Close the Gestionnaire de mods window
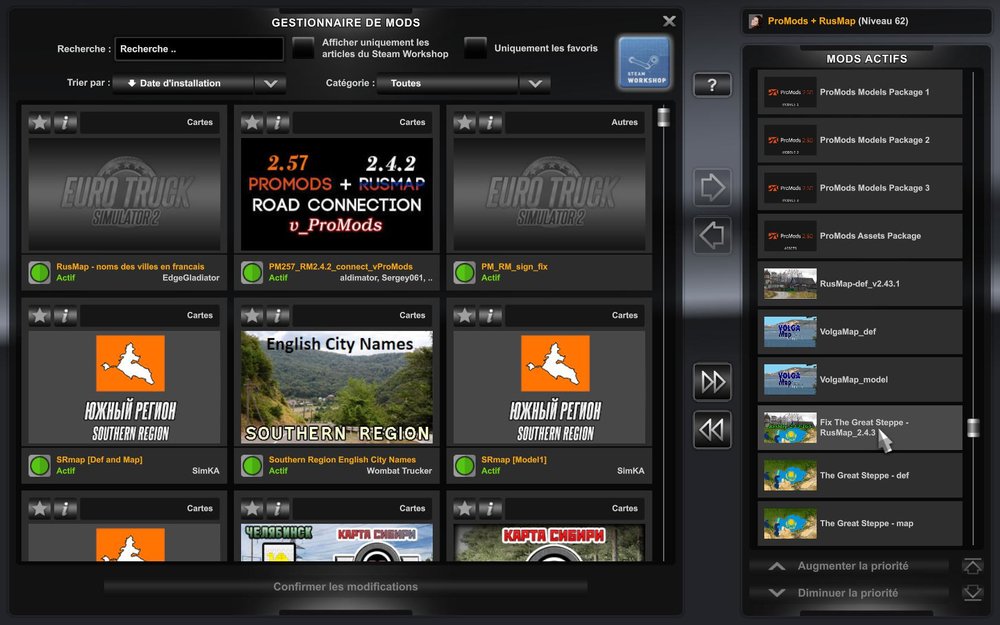 669,21
